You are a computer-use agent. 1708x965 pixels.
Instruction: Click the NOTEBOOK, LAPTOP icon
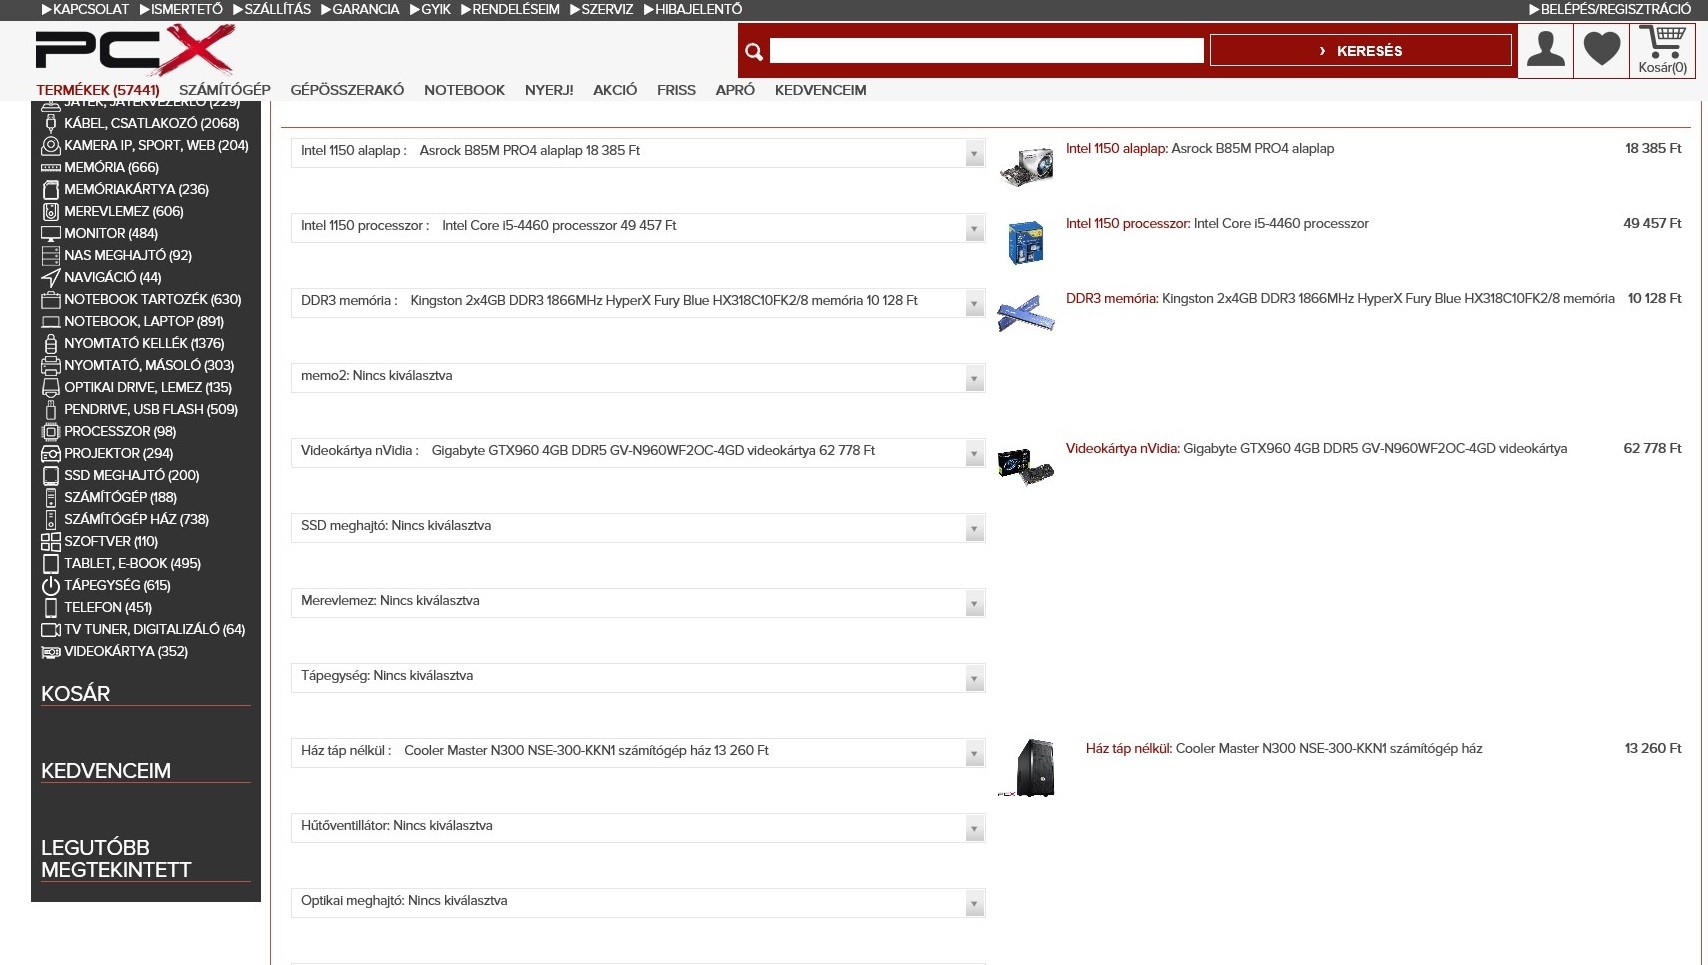[x=51, y=322]
